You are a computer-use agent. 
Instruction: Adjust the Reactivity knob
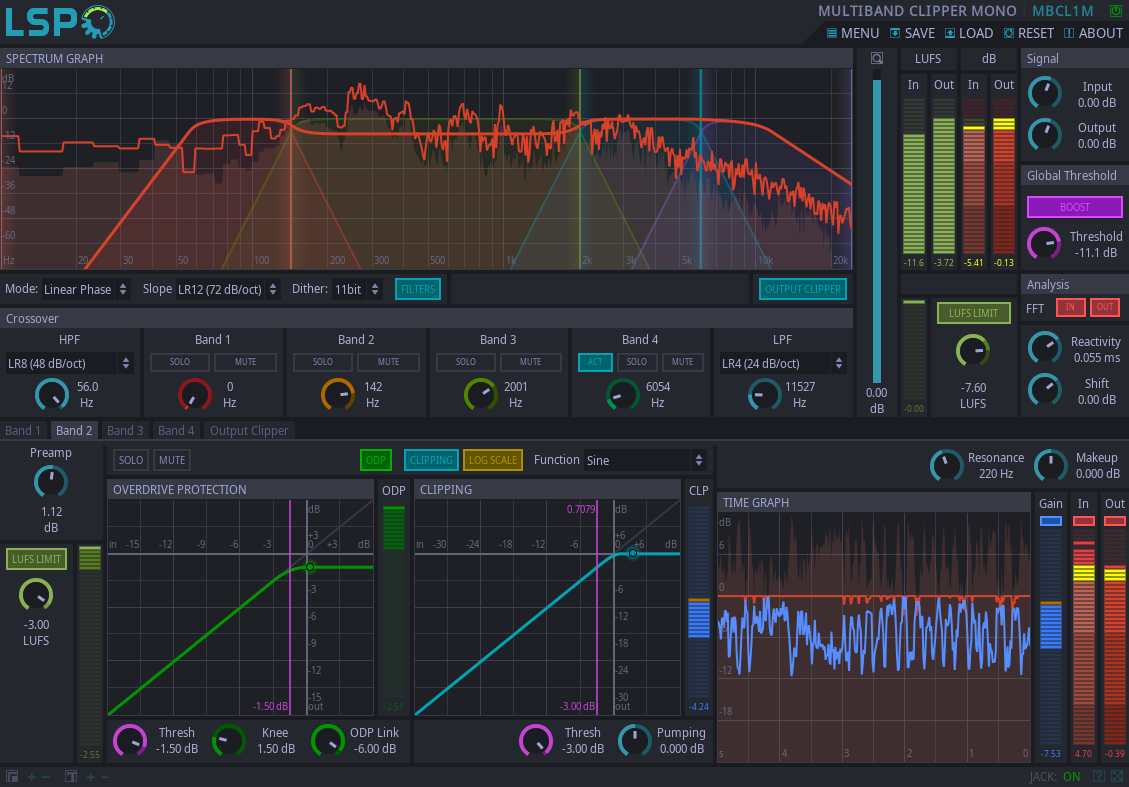pos(1044,348)
